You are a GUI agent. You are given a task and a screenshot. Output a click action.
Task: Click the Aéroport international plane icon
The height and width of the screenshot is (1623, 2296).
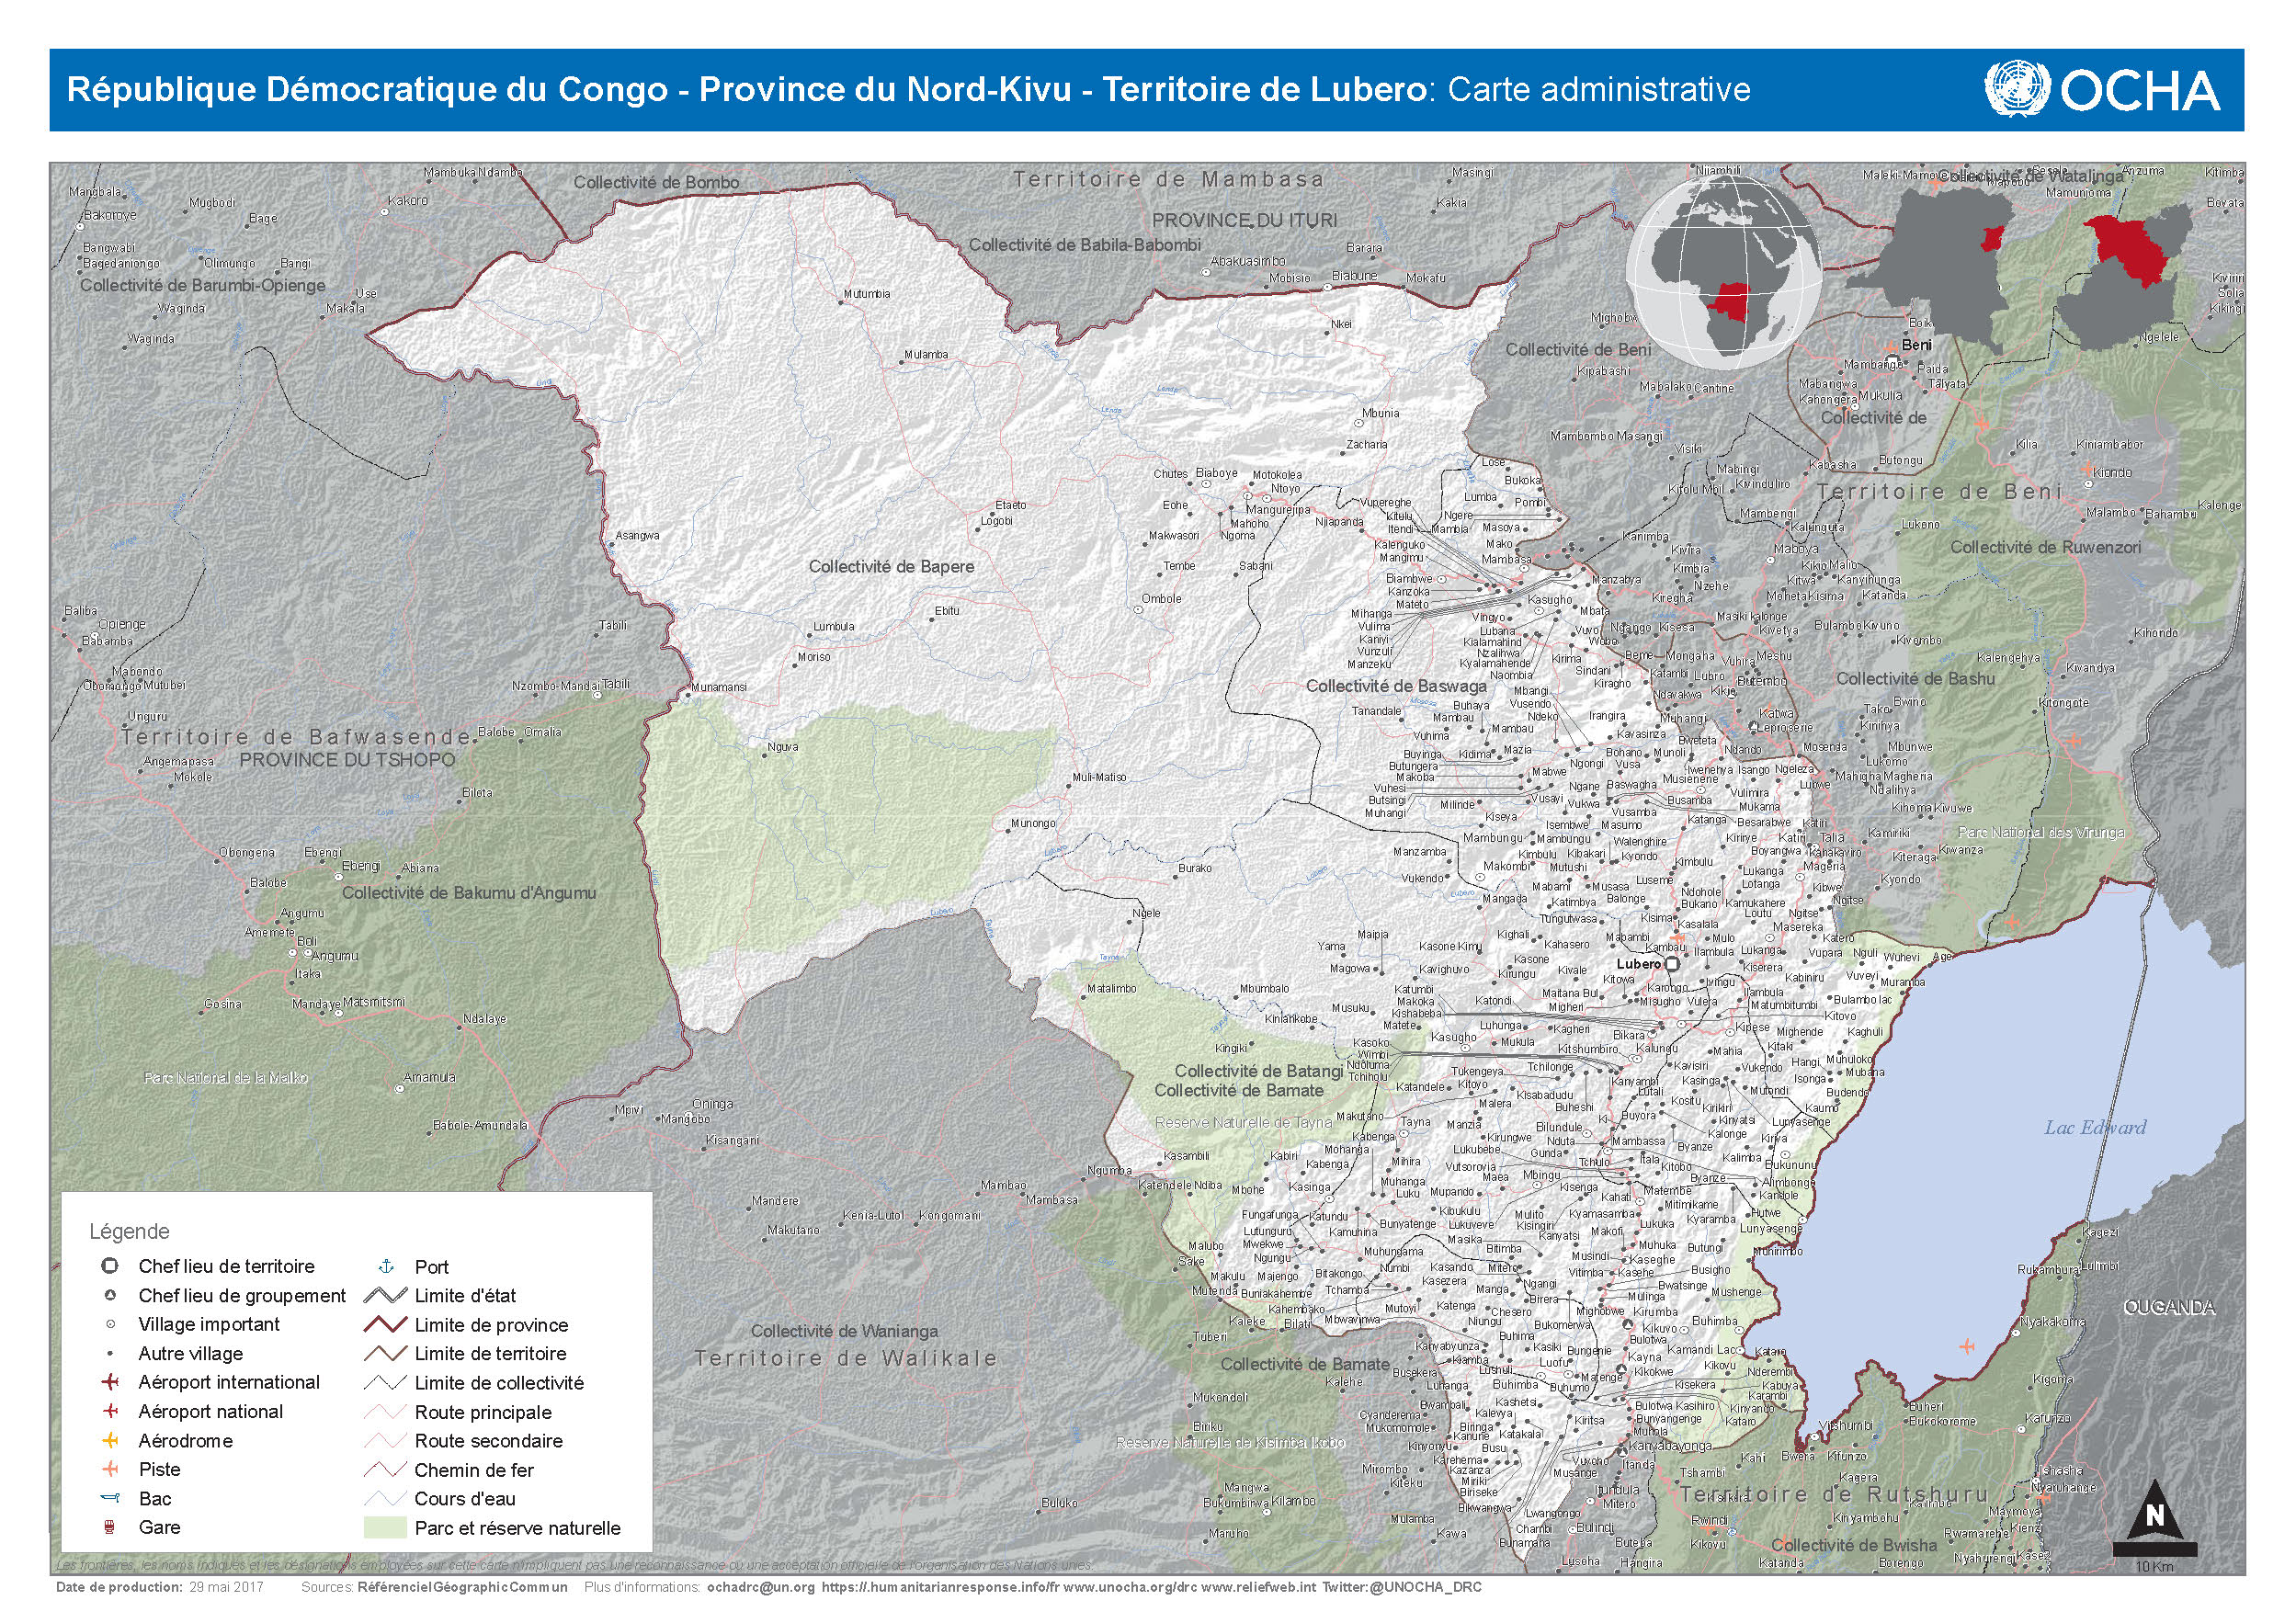click(x=110, y=1382)
